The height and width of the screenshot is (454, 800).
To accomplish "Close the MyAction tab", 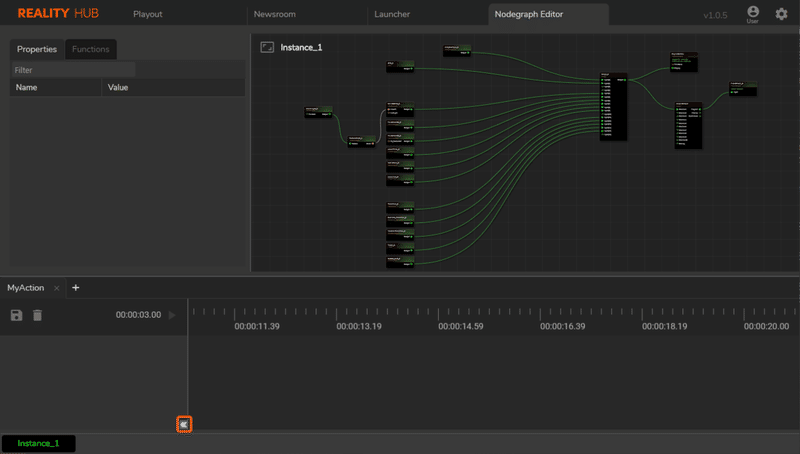I will pyautogui.click(x=57, y=288).
